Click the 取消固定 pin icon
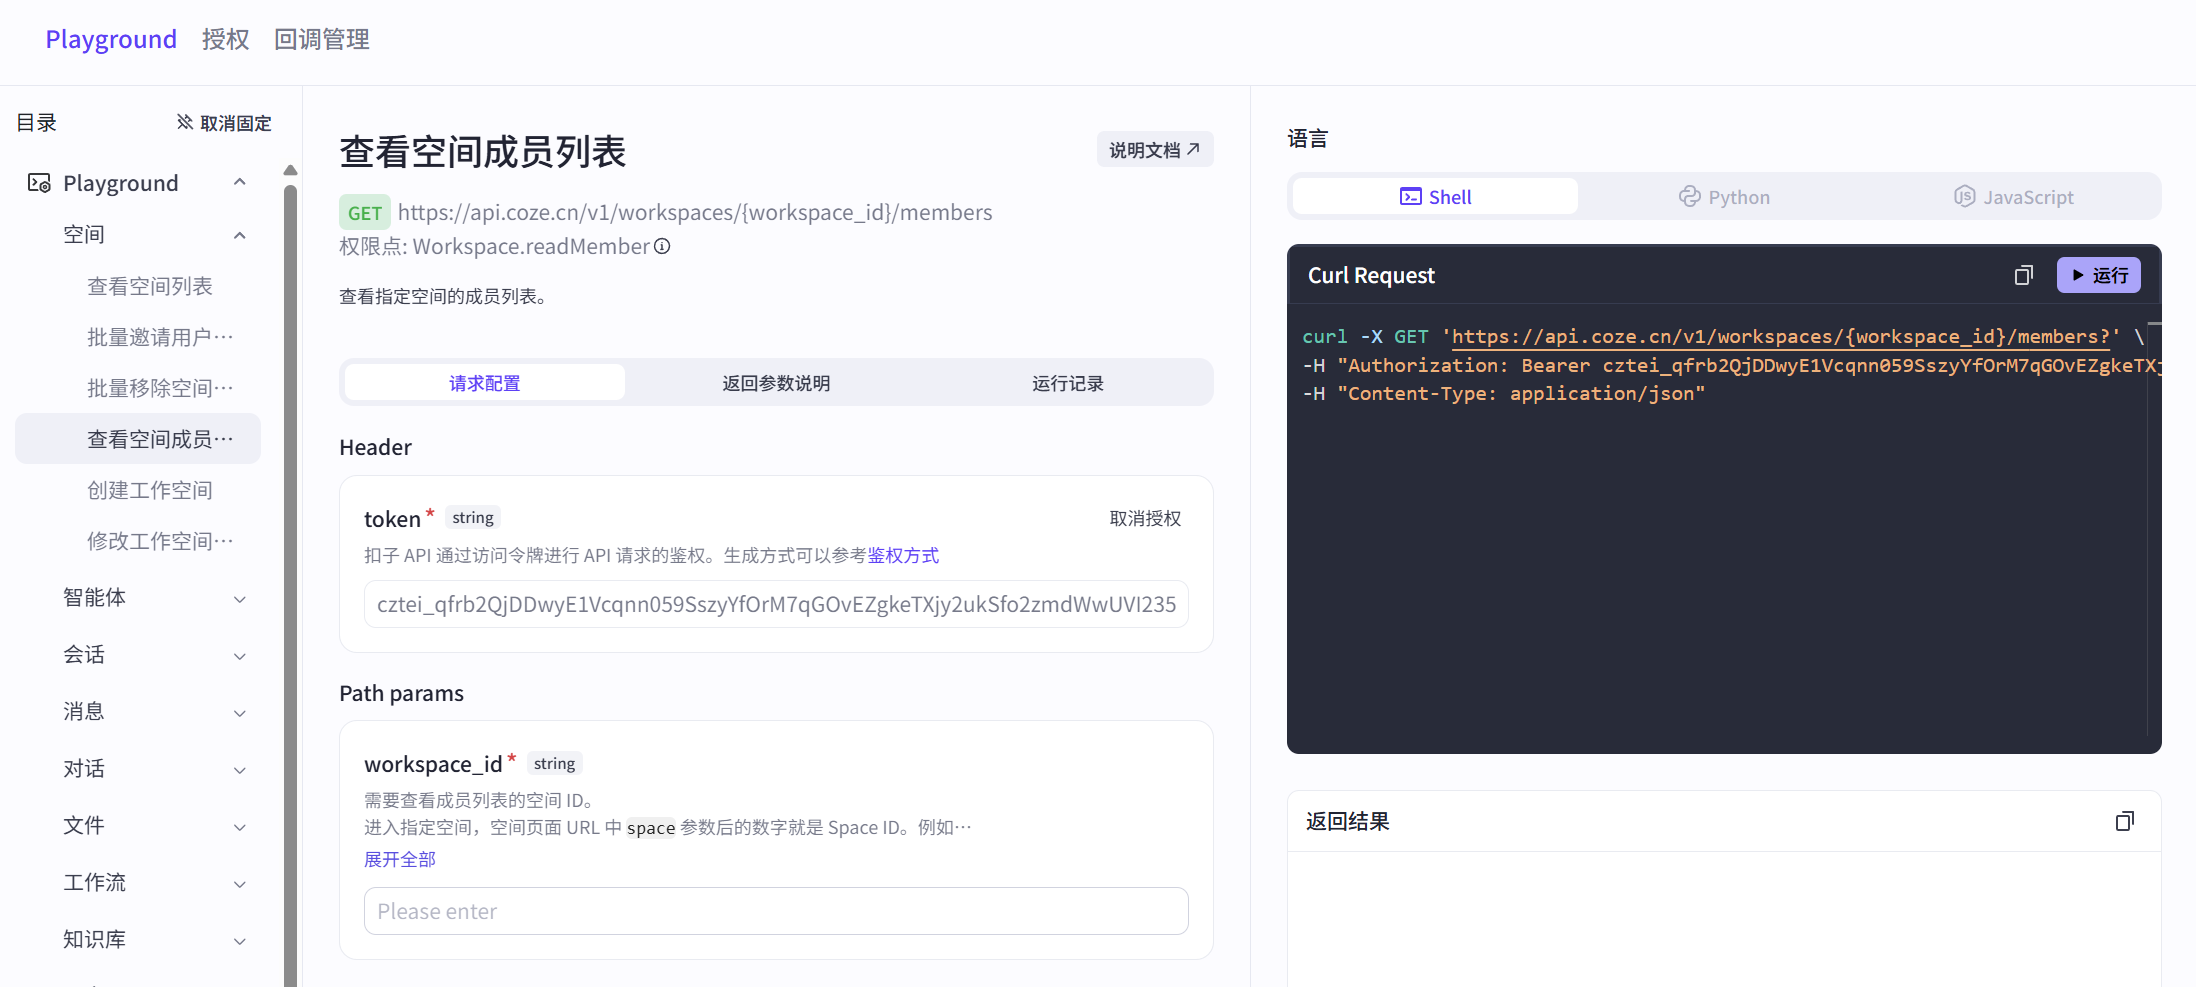Image resolution: width=2196 pixels, height=987 pixels. click(x=184, y=121)
